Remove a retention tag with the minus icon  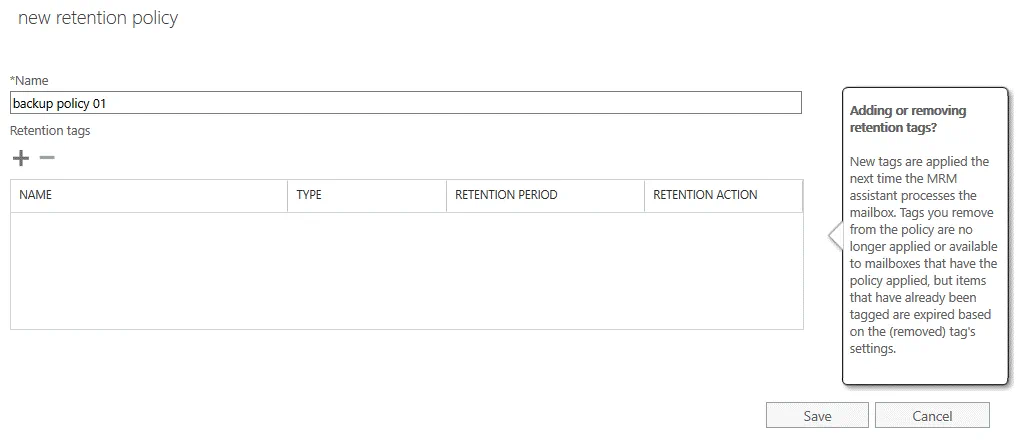tap(46, 158)
